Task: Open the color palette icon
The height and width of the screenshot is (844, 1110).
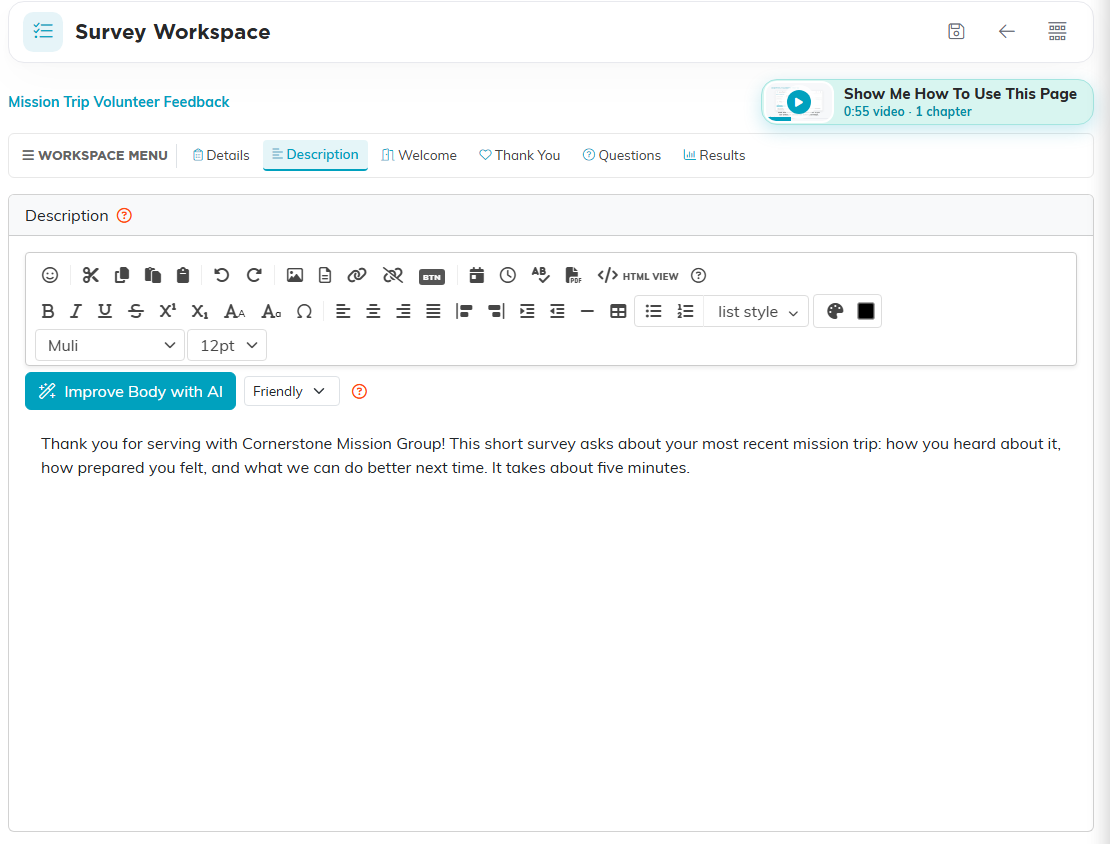Action: point(835,311)
